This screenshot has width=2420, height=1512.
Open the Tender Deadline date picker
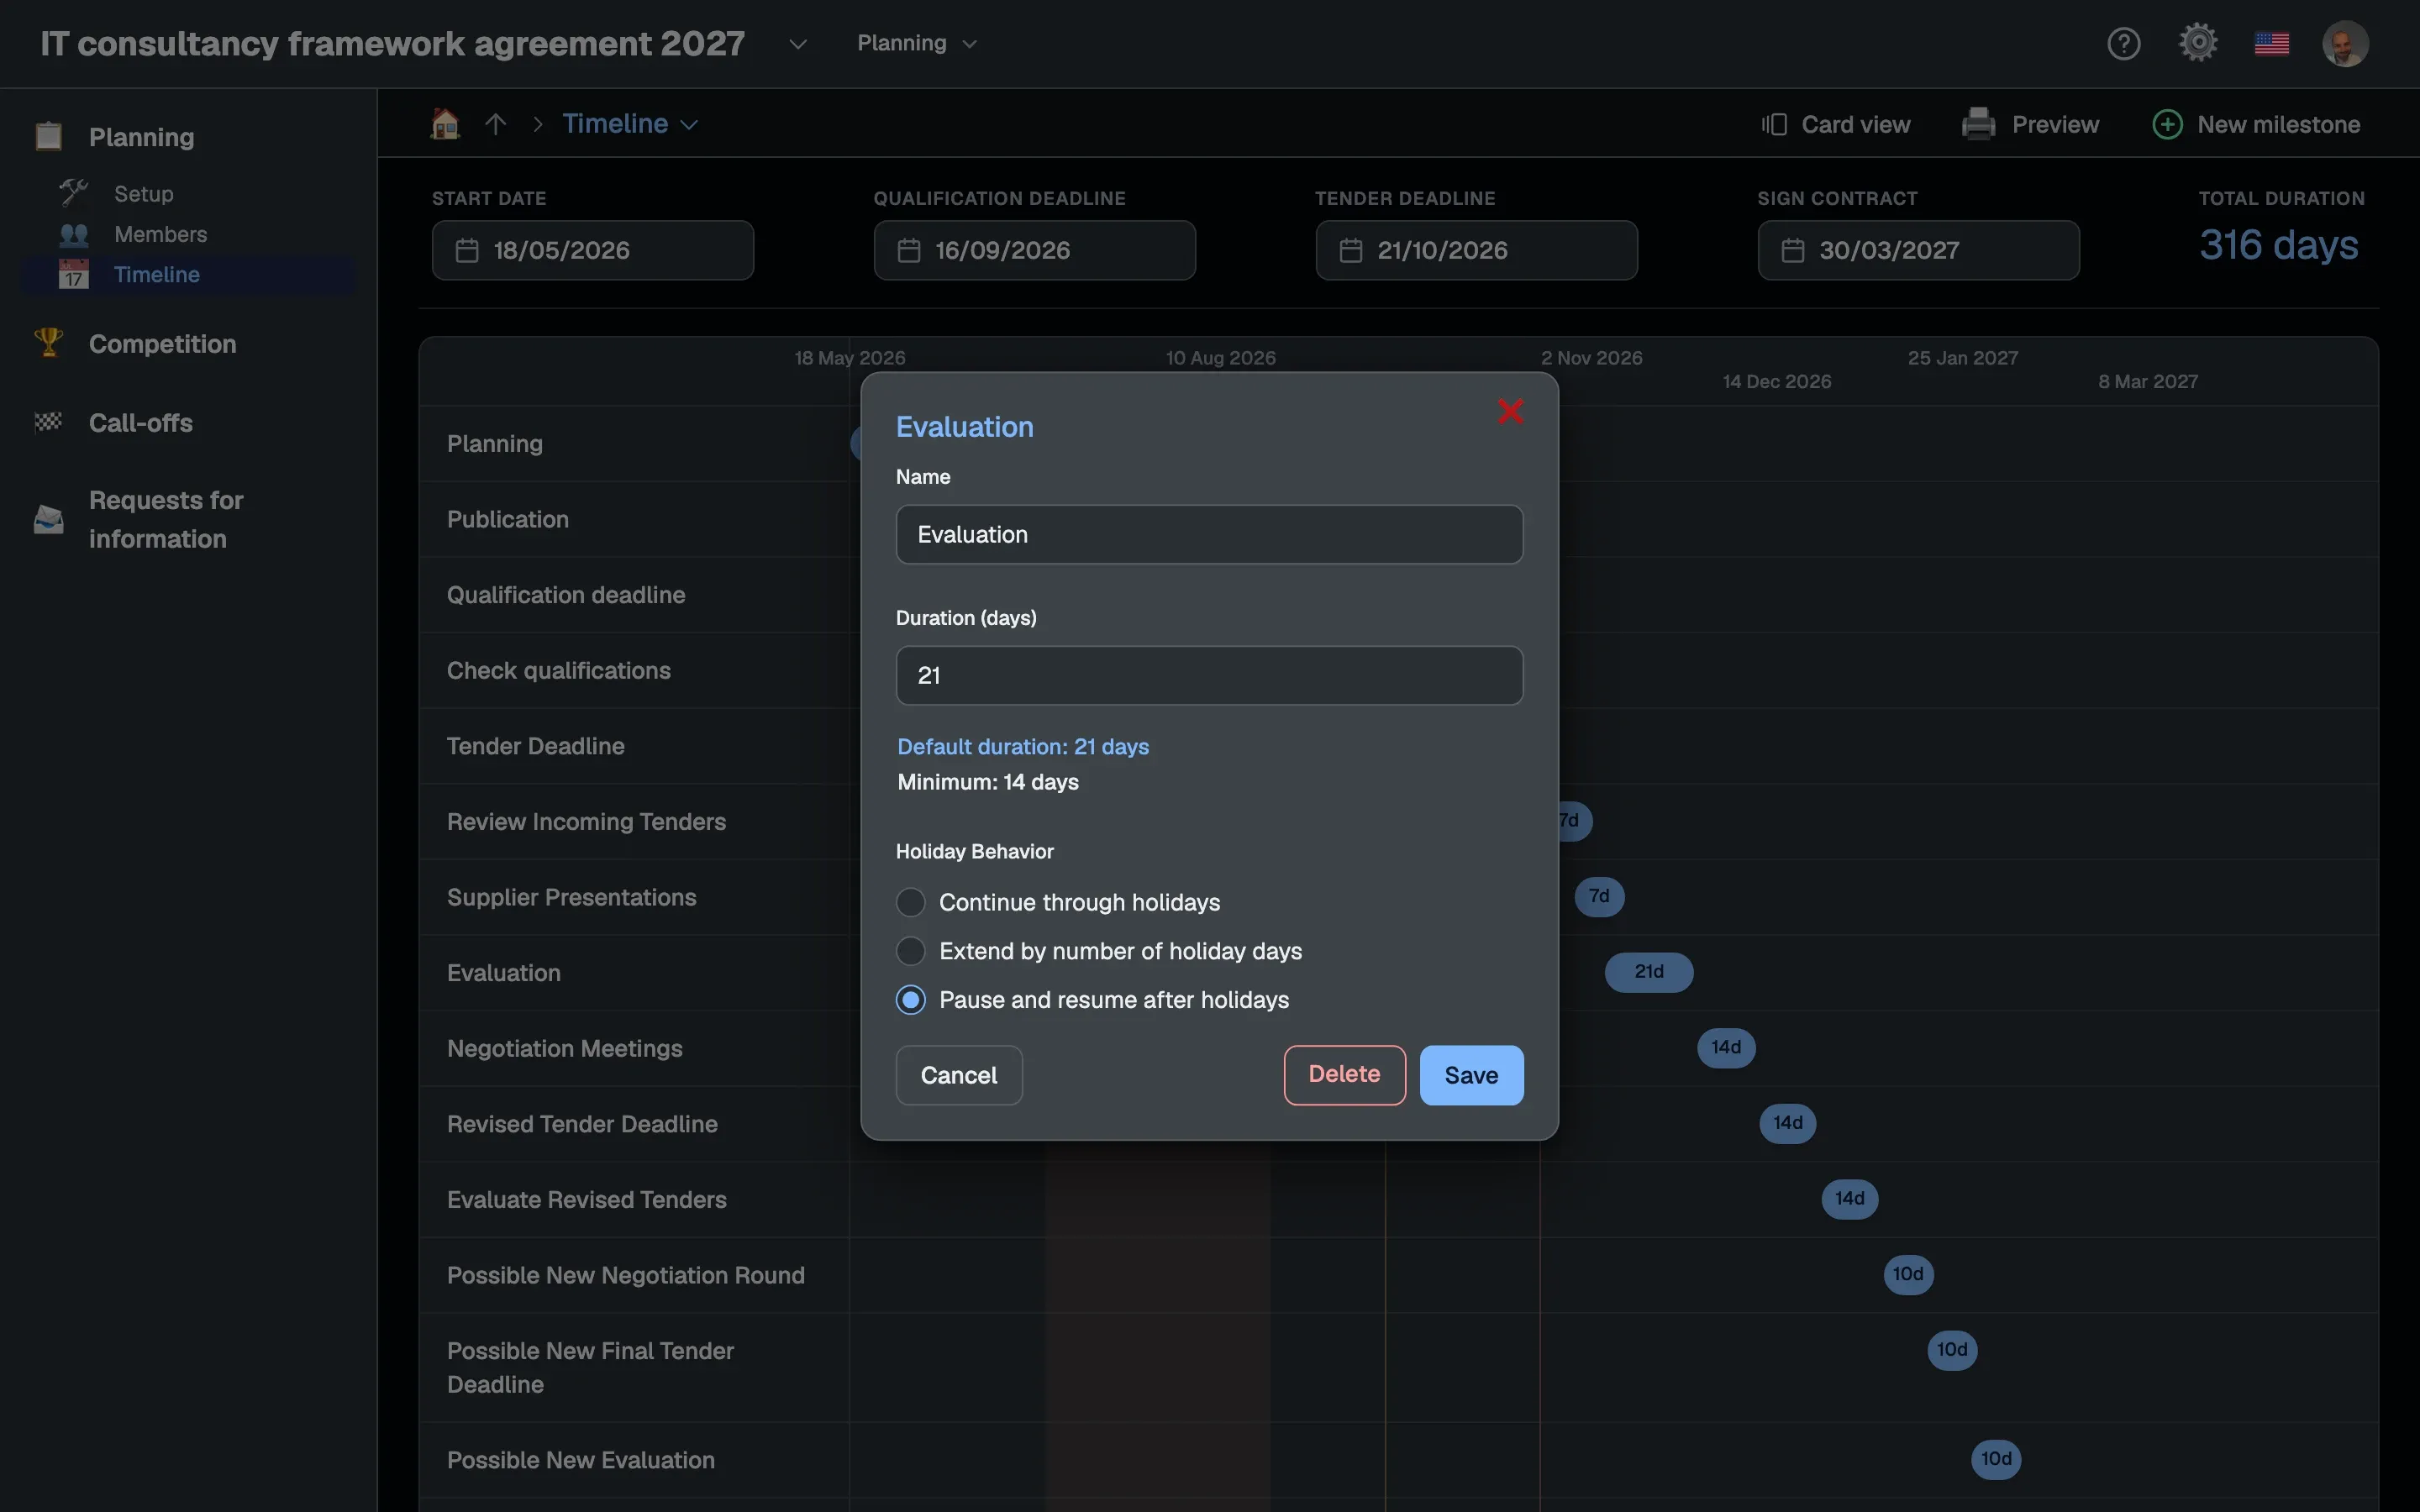click(x=1476, y=250)
